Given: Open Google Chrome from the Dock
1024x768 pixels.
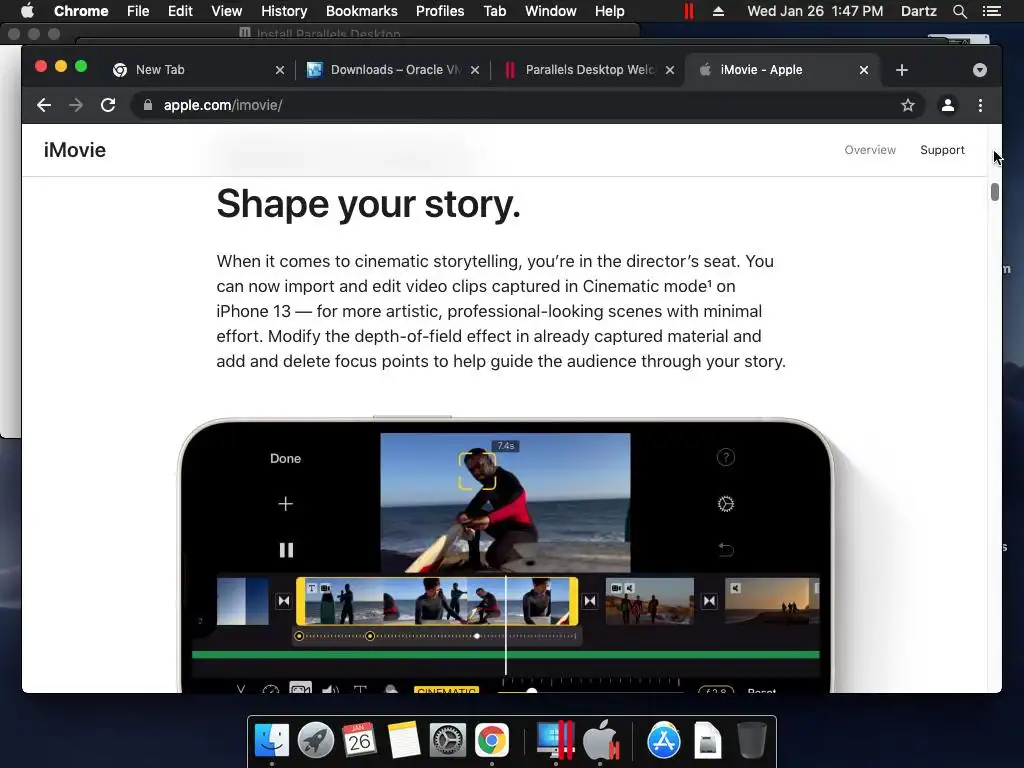Looking at the screenshot, I should [x=492, y=740].
